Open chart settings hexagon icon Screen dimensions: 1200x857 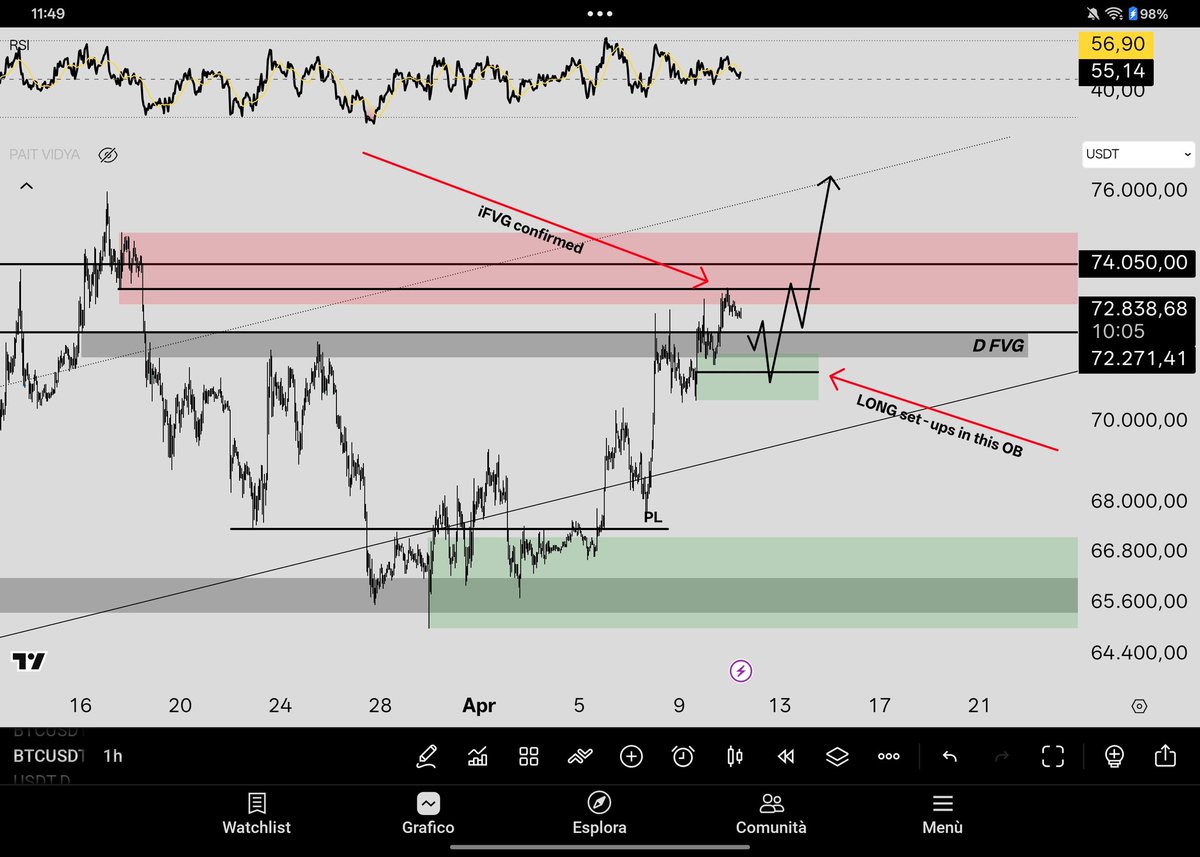(1139, 706)
